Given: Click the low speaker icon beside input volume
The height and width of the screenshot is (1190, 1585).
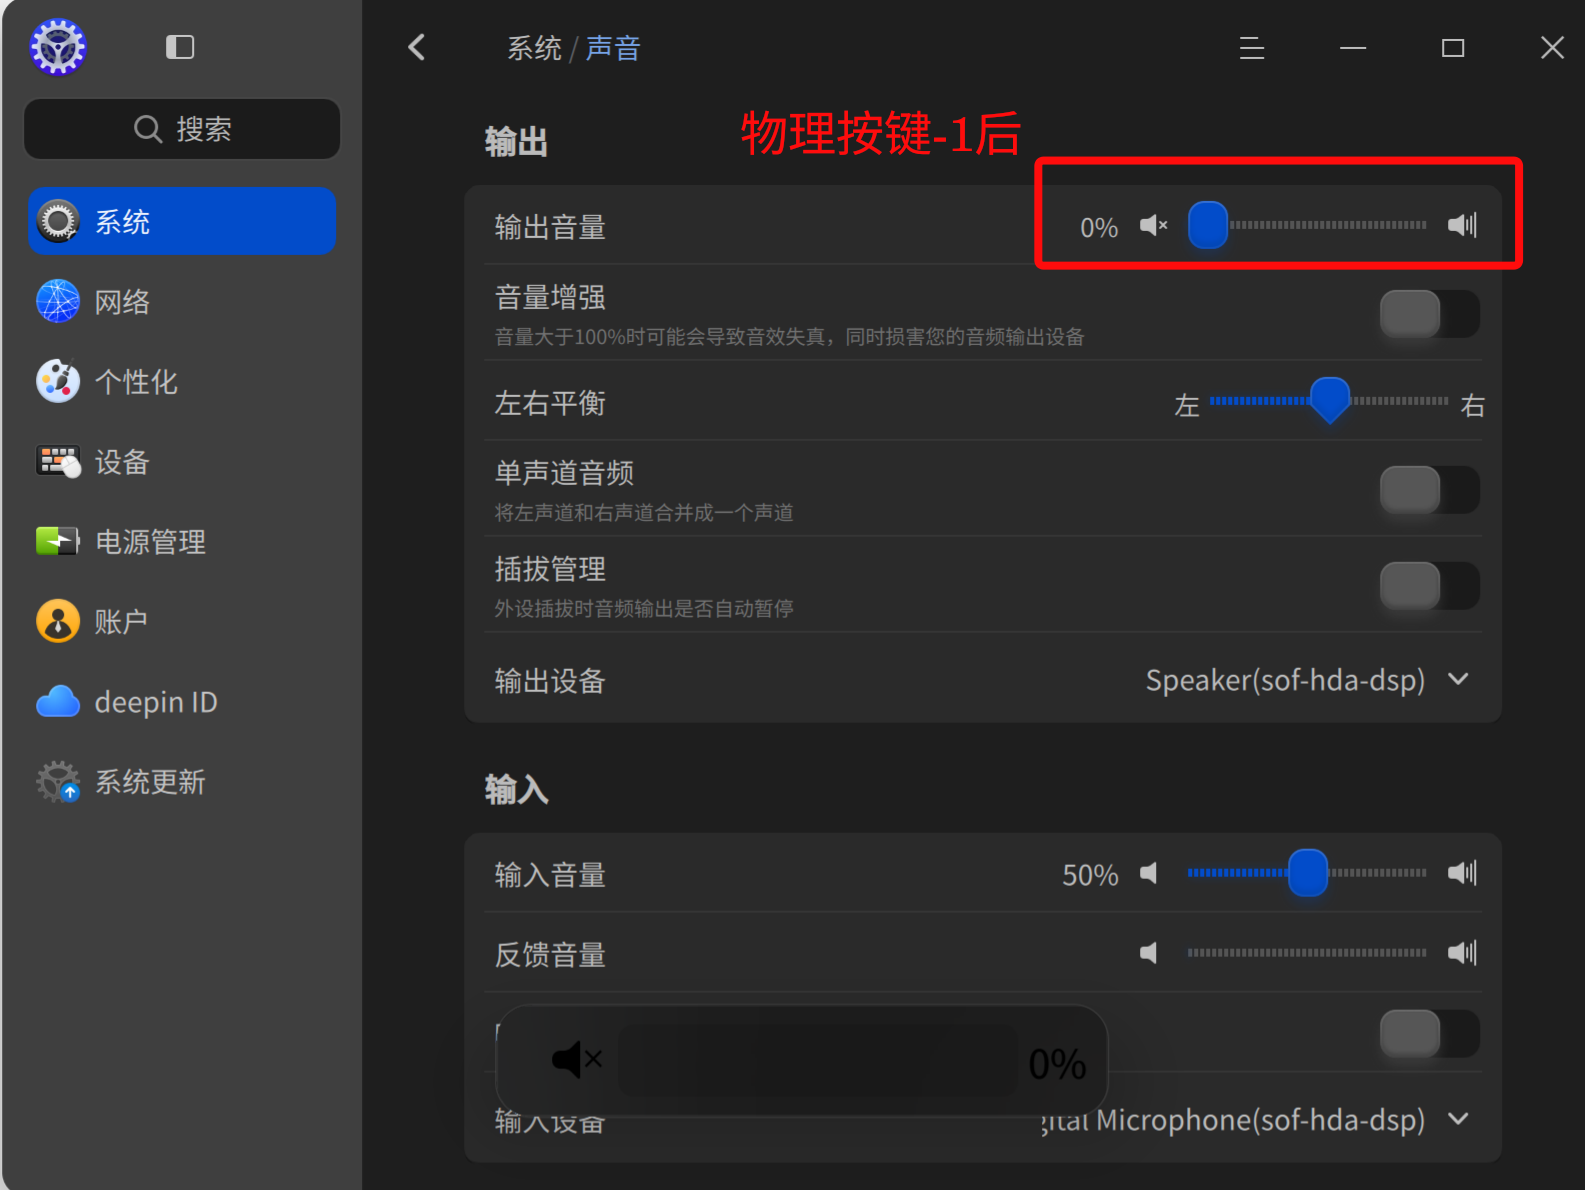Looking at the screenshot, I should click(x=1149, y=873).
